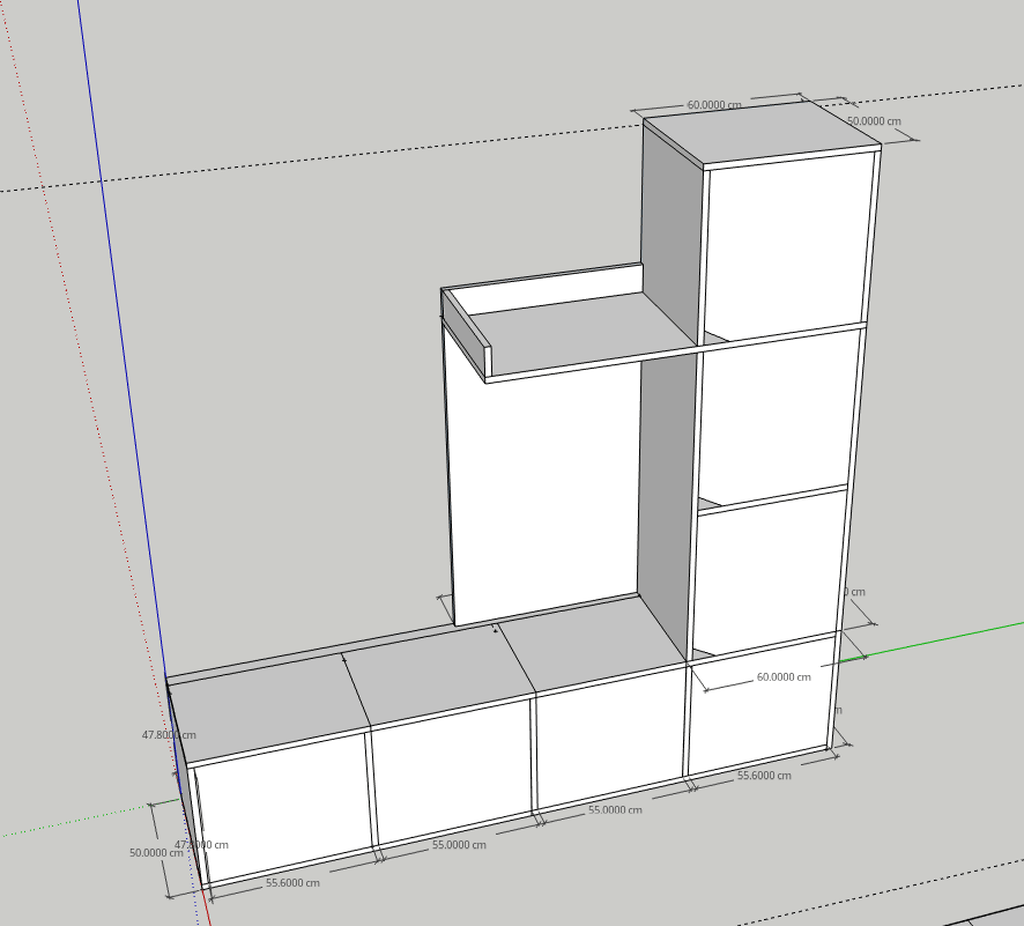Click the 55.0000 cm dimension under second bottom cabinet

pyautogui.click(x=458, y=845)
